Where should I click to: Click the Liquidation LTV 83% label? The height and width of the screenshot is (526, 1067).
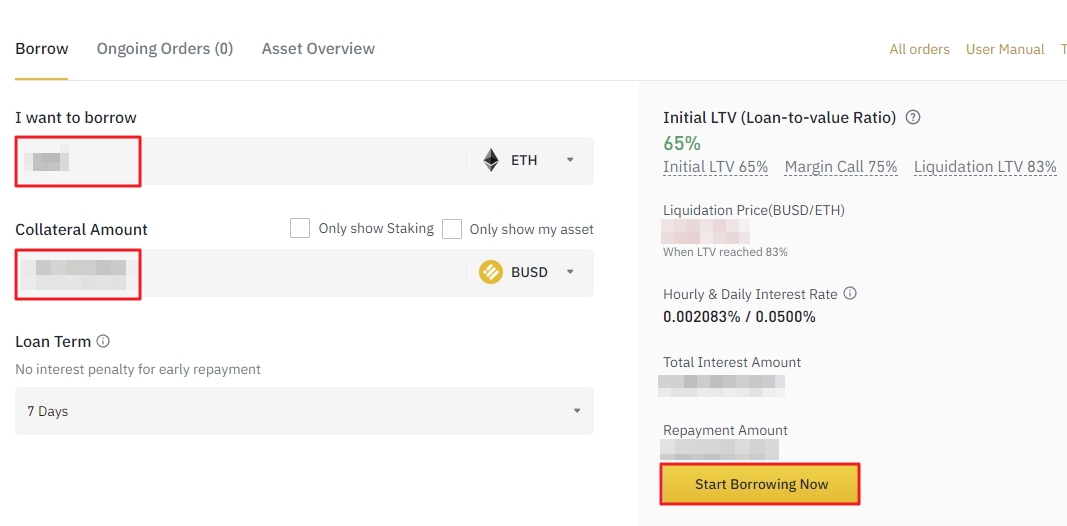tap(985, 167)
